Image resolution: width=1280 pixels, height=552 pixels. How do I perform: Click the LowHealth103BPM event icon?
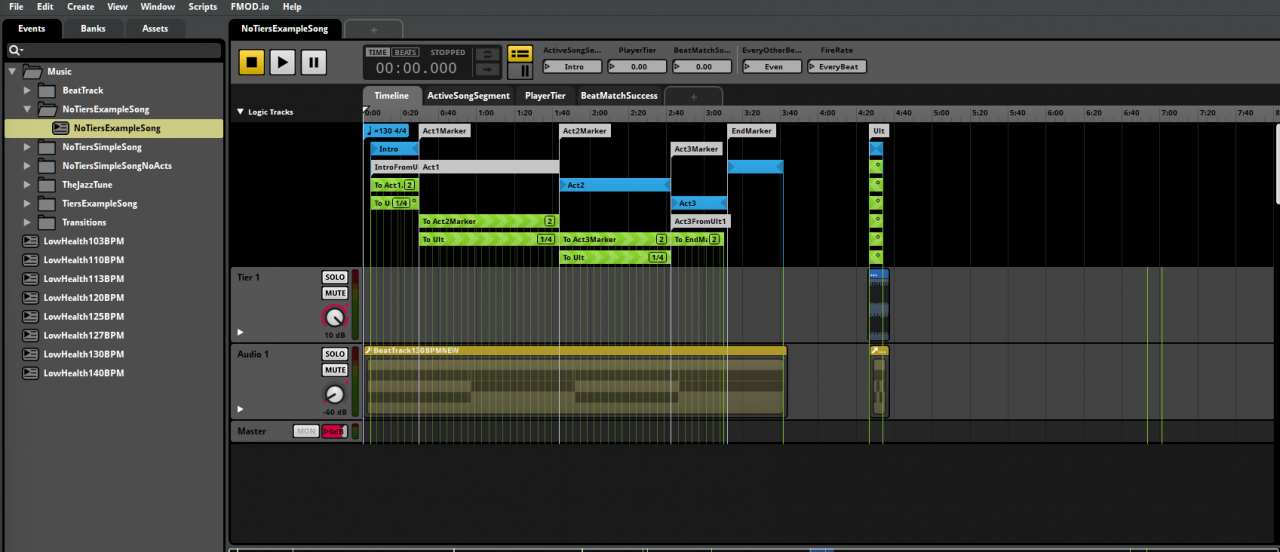(30, 241)
